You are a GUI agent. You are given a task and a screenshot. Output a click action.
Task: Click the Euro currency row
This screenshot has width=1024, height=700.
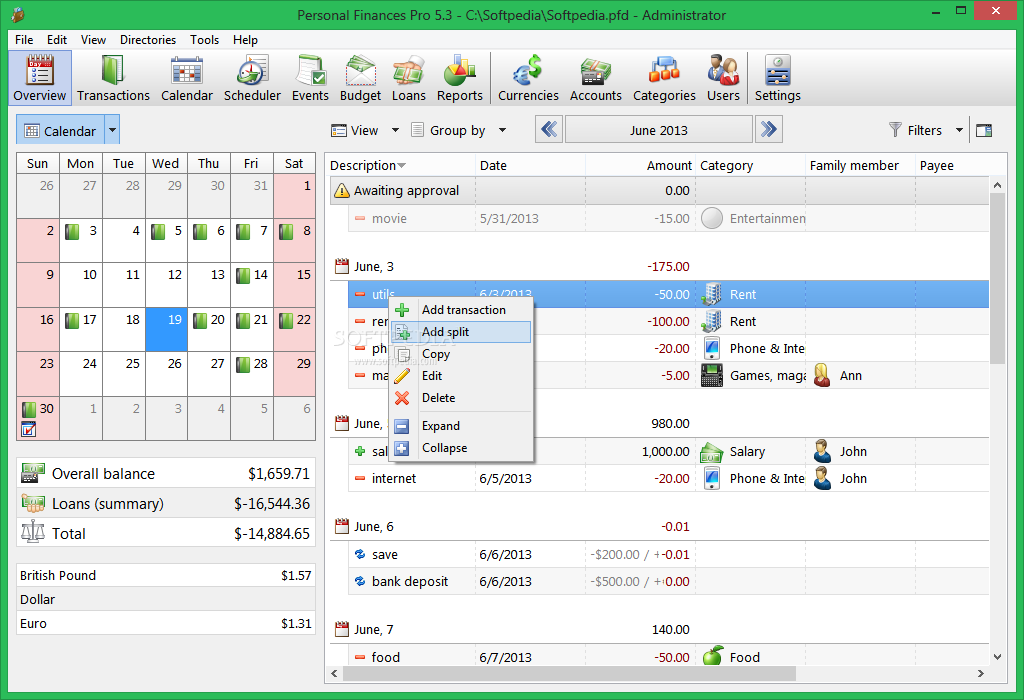(x=166, y=624)
